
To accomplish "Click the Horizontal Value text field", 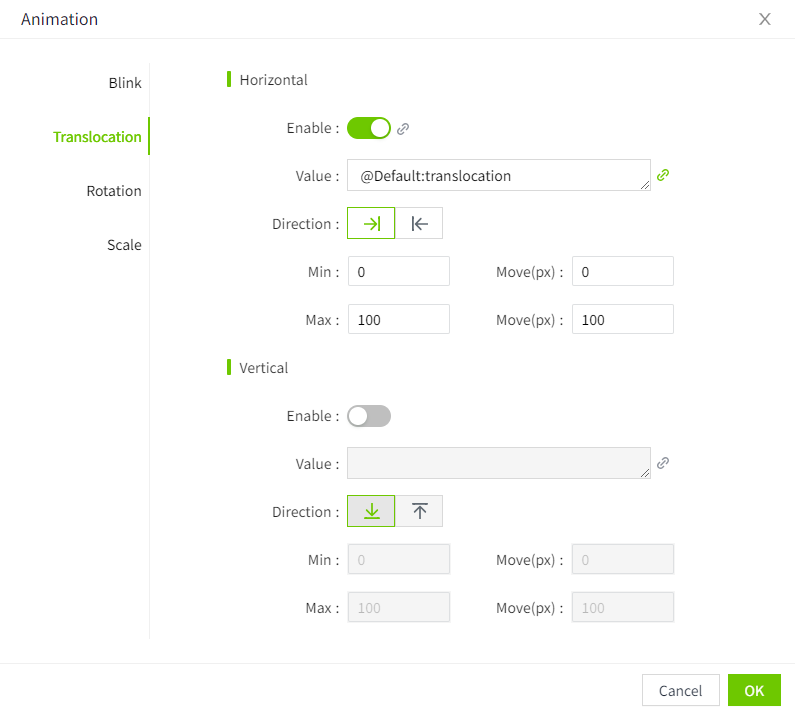I will (498, 175).
